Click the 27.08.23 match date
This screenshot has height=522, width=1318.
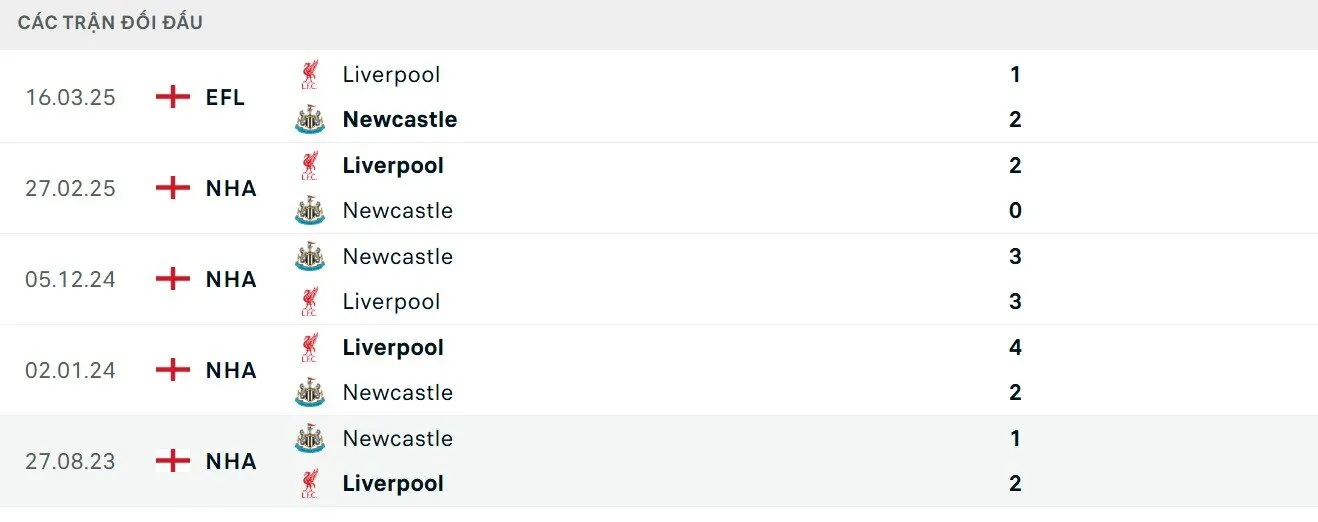point(70,462)
